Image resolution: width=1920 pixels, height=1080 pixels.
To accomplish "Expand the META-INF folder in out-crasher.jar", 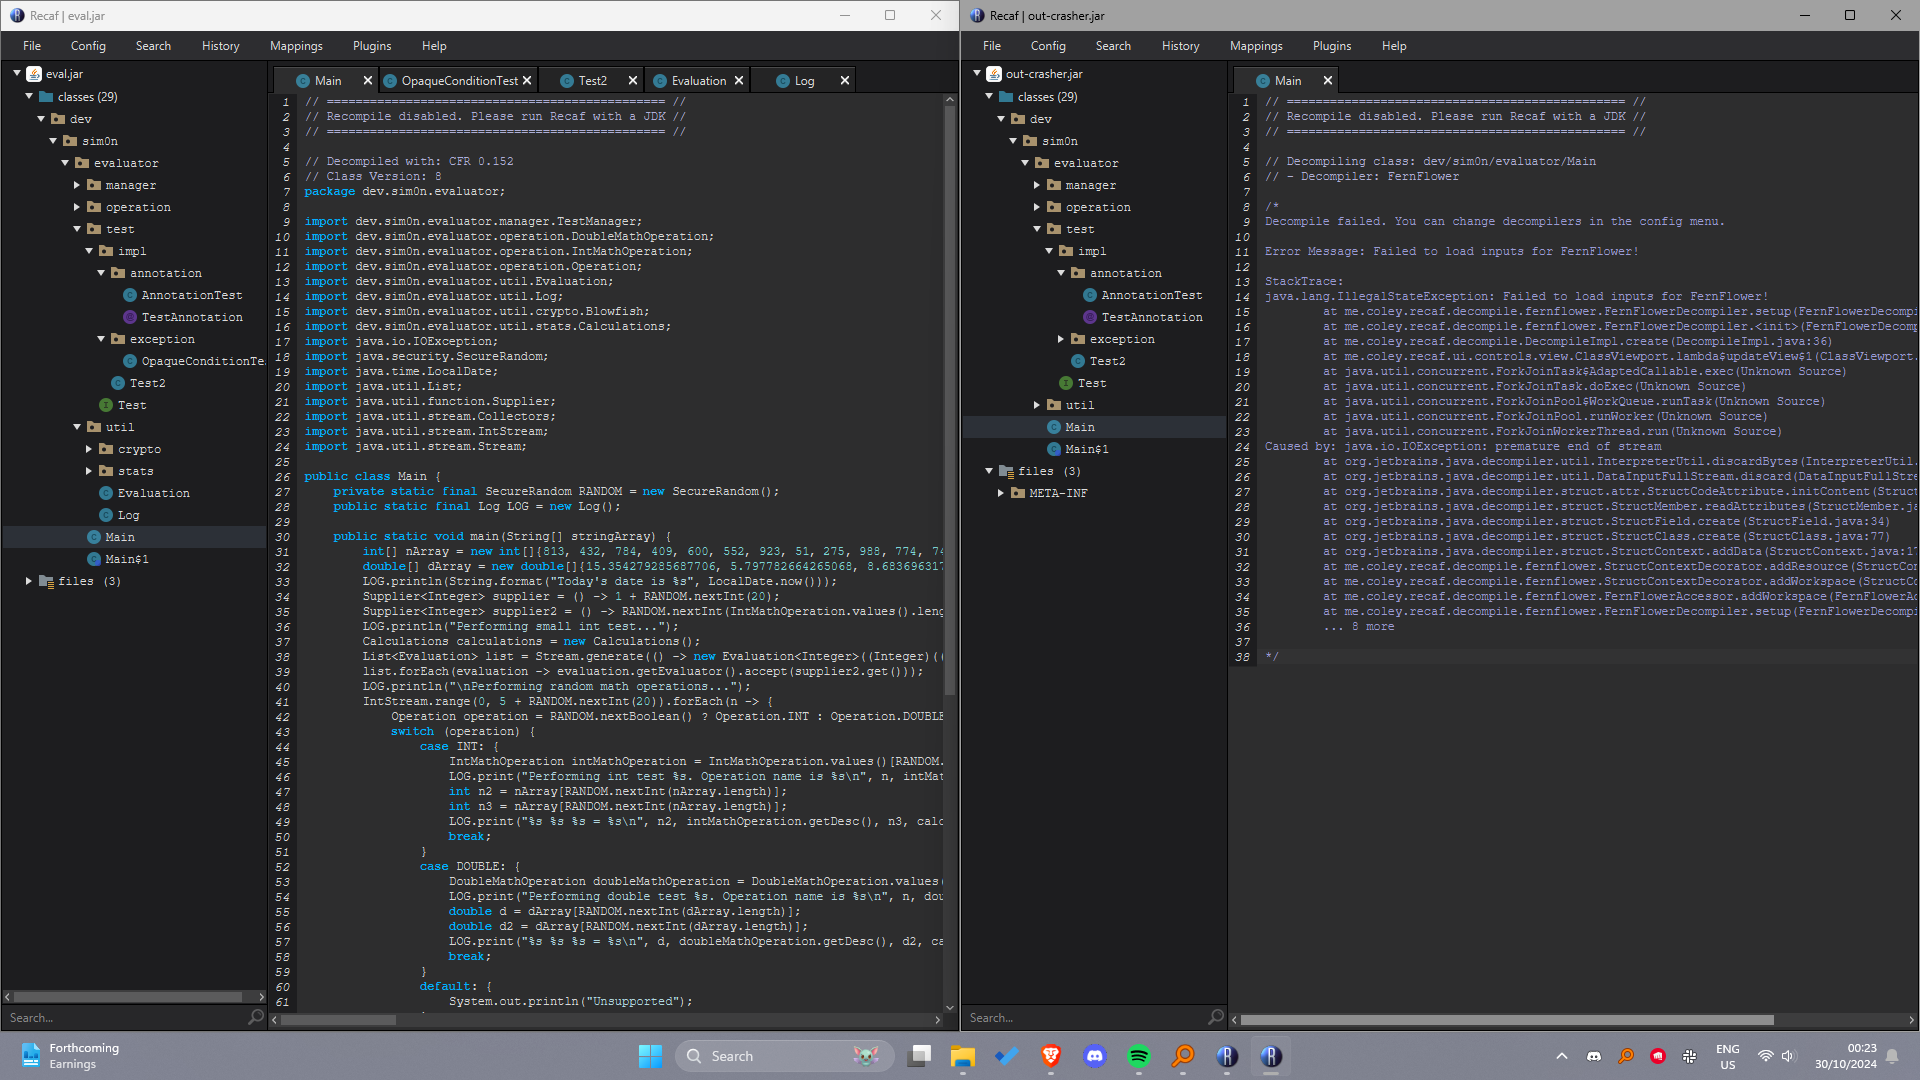I will (1001, 493).
